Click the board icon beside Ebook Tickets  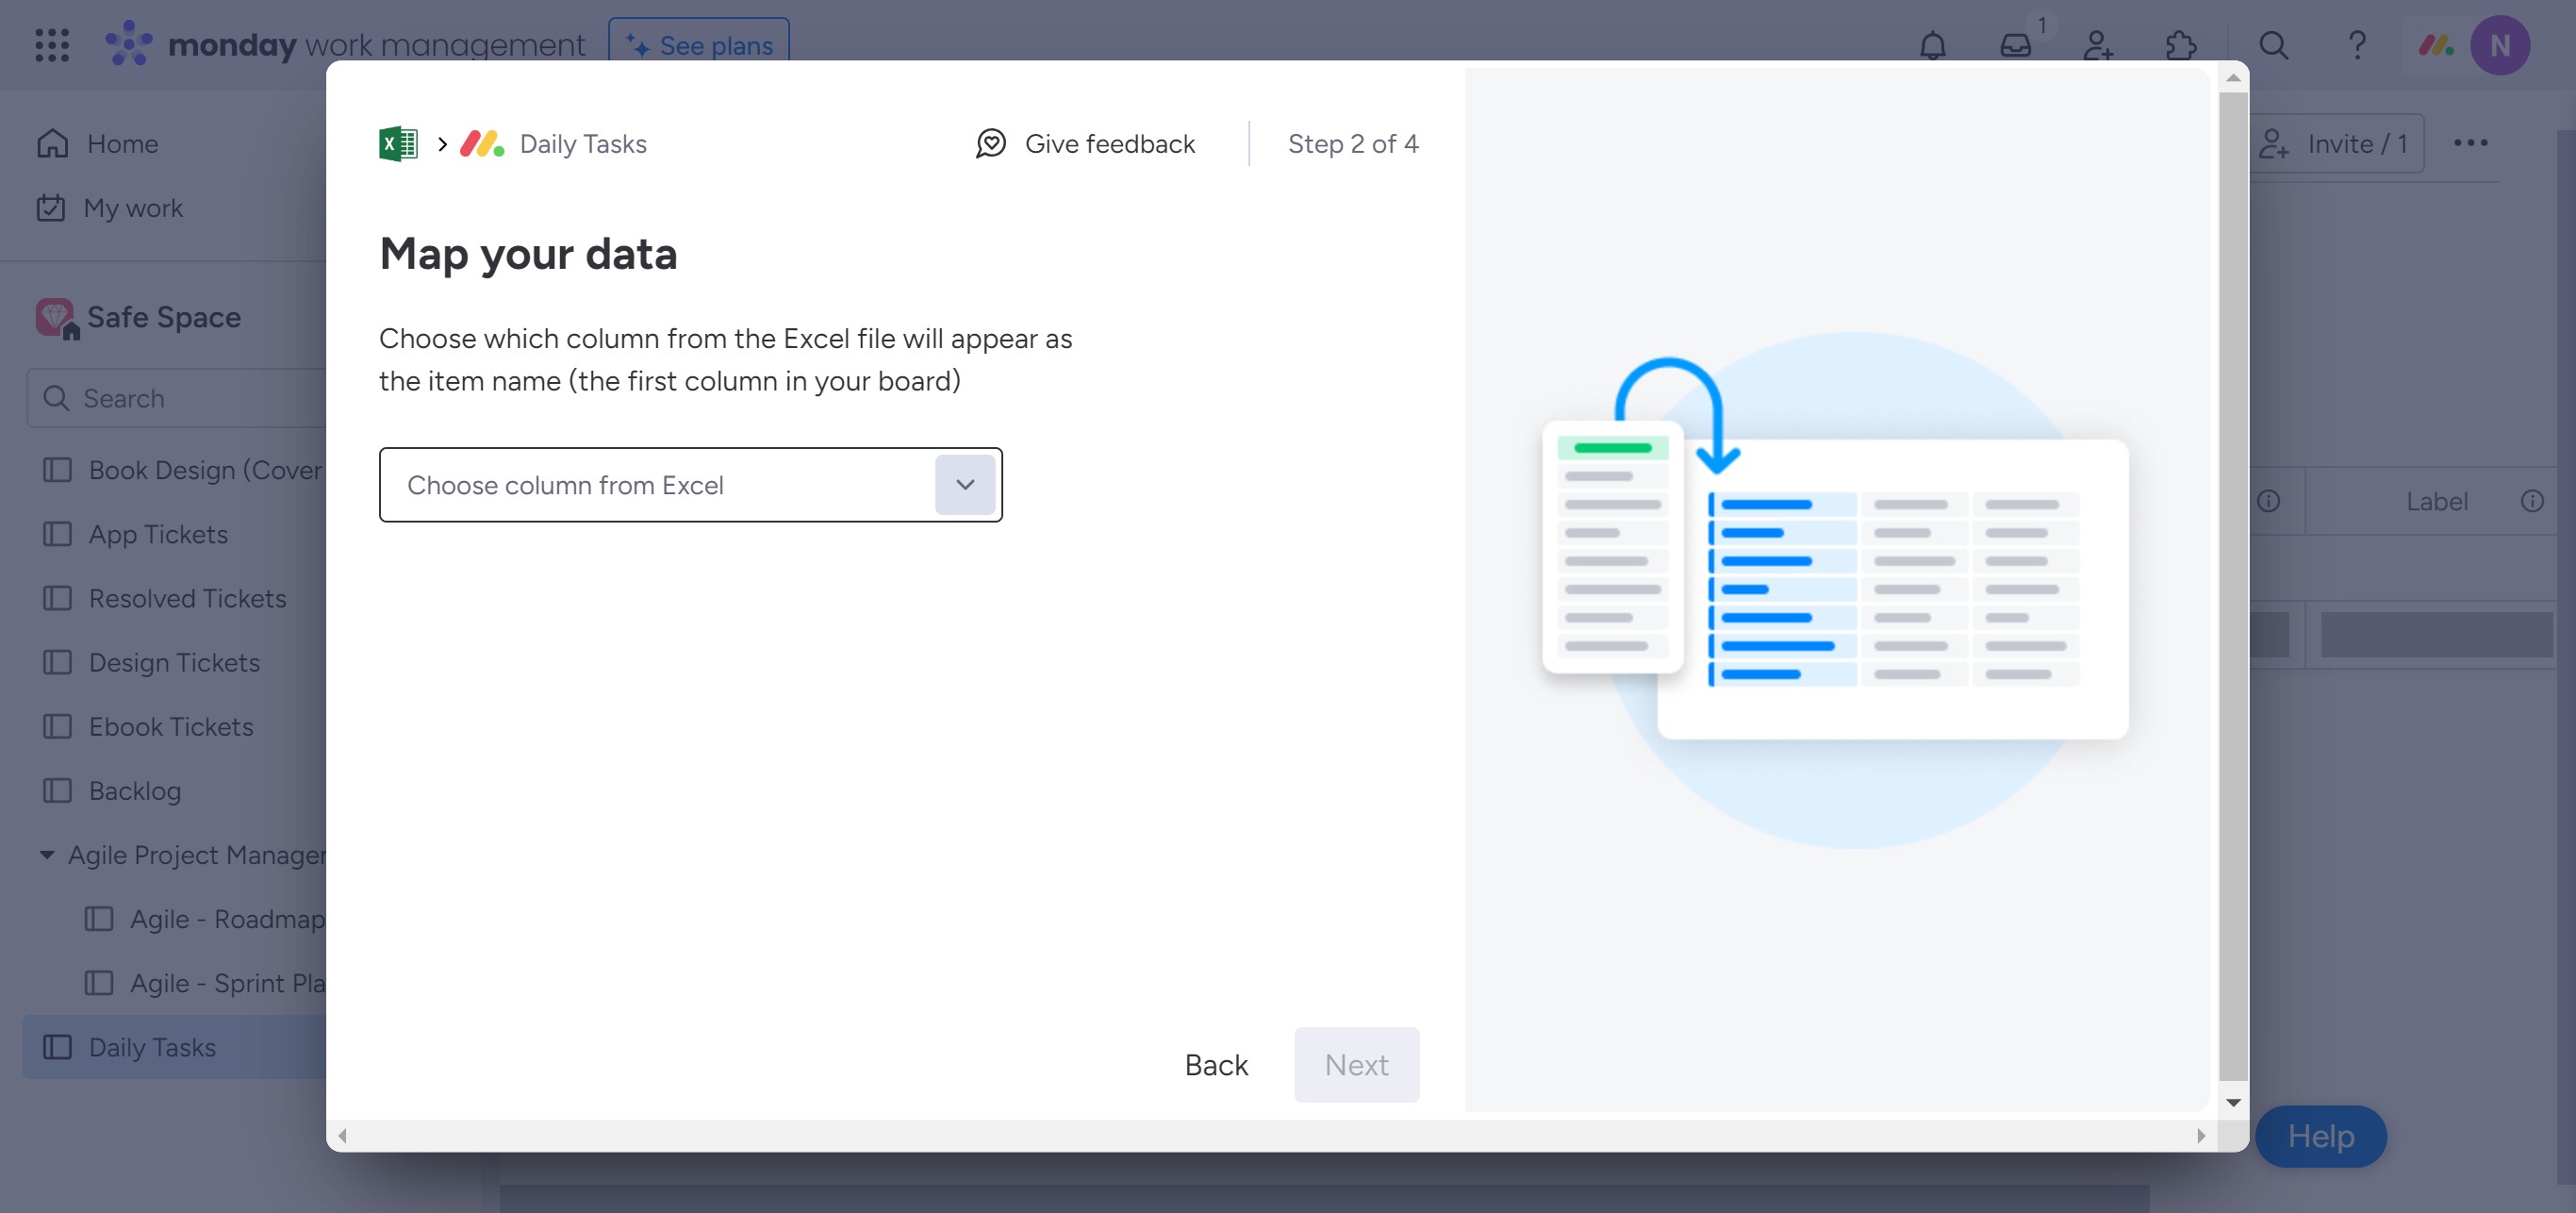(57, 726)
